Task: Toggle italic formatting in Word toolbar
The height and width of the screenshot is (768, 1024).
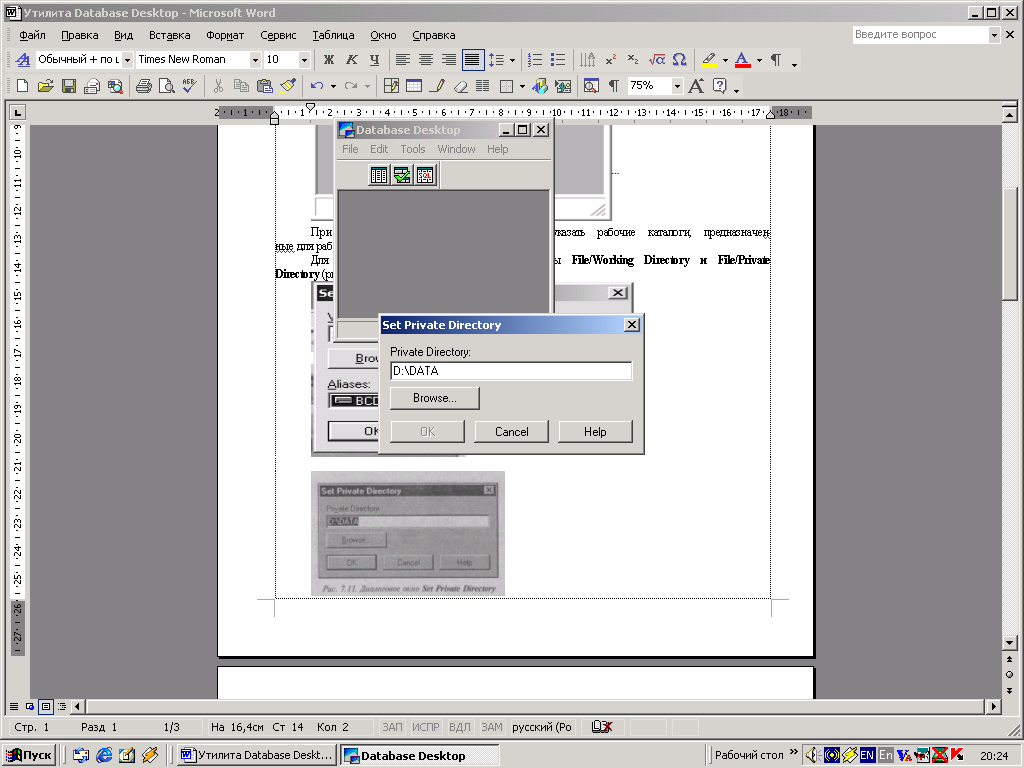Action: coord(351,59)
